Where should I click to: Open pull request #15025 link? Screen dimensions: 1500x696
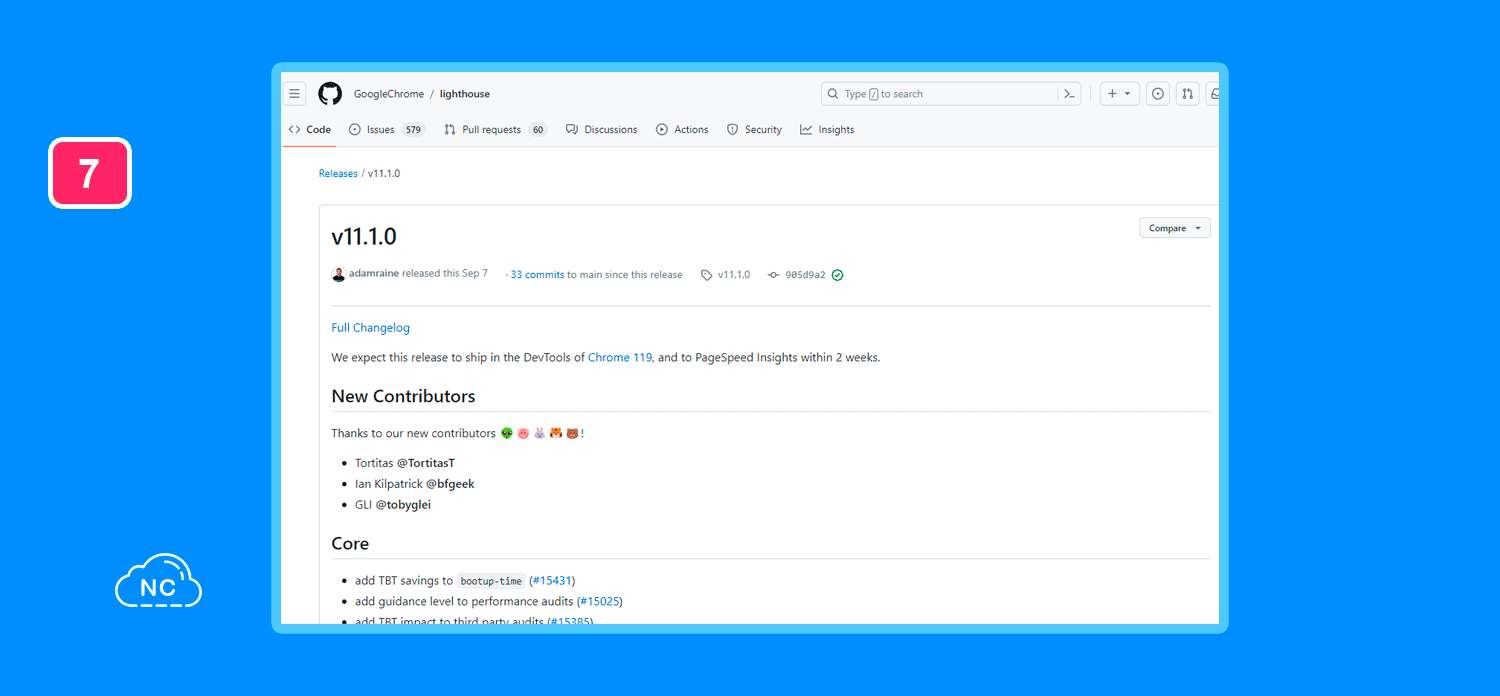[600, 602]
